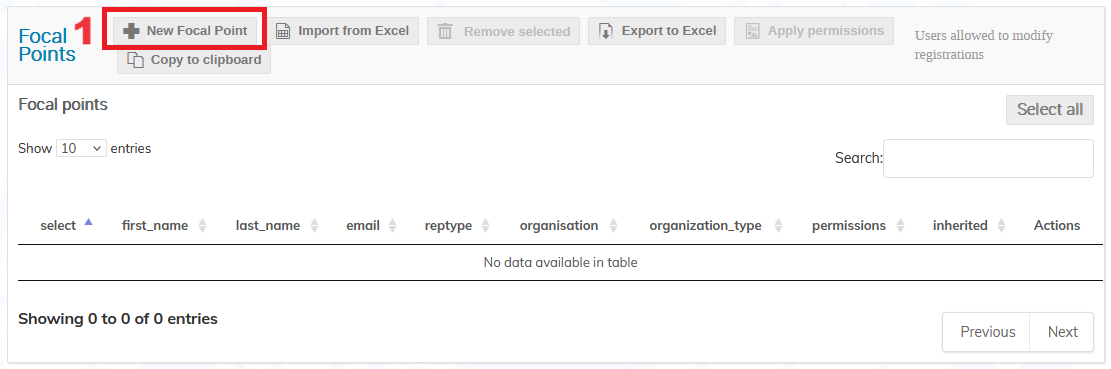Click the copy icon on Copy to clipboard
Image resolution: width=1111 pixels, height=369 pixels.
tap(135, 60)
